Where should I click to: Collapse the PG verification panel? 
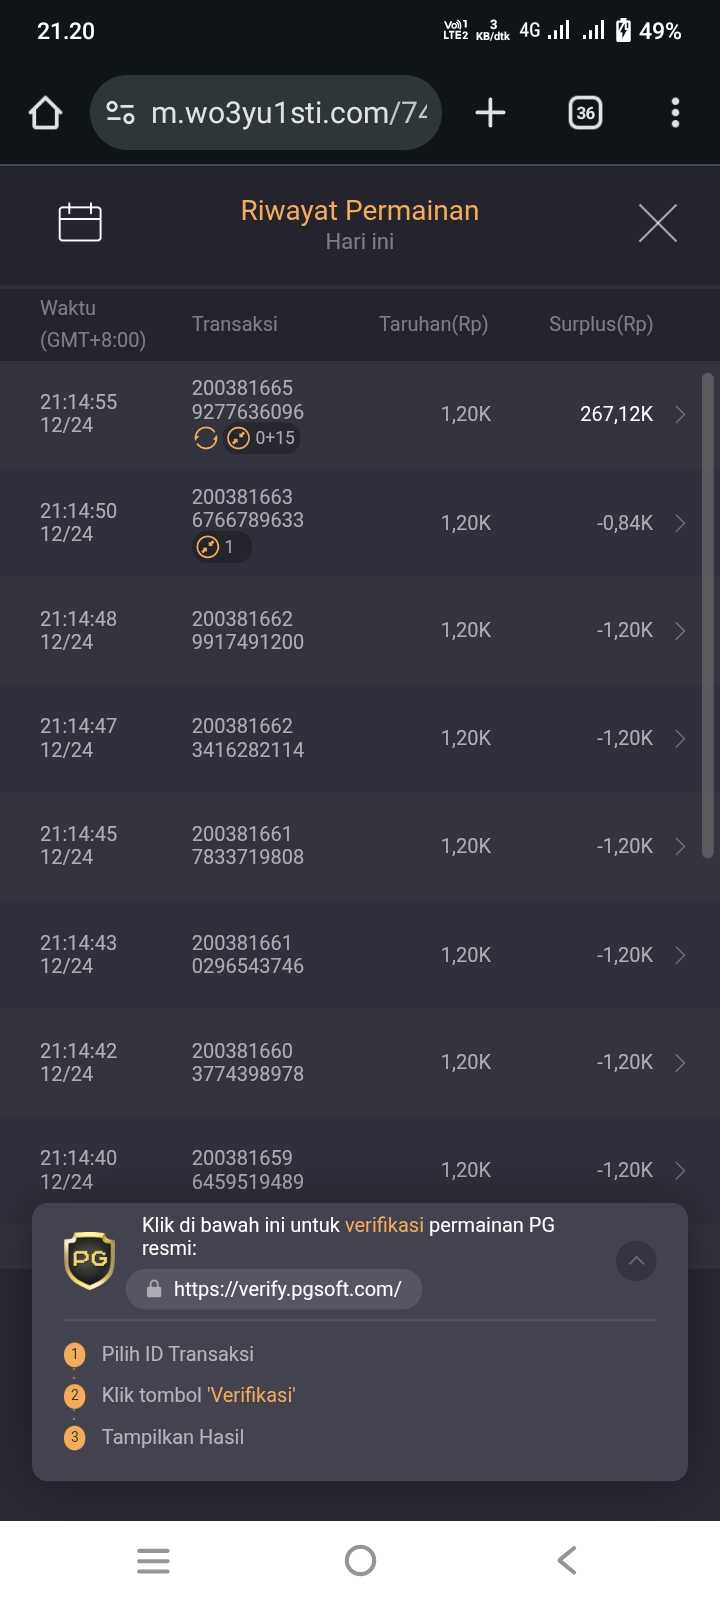pos(636,1260)
